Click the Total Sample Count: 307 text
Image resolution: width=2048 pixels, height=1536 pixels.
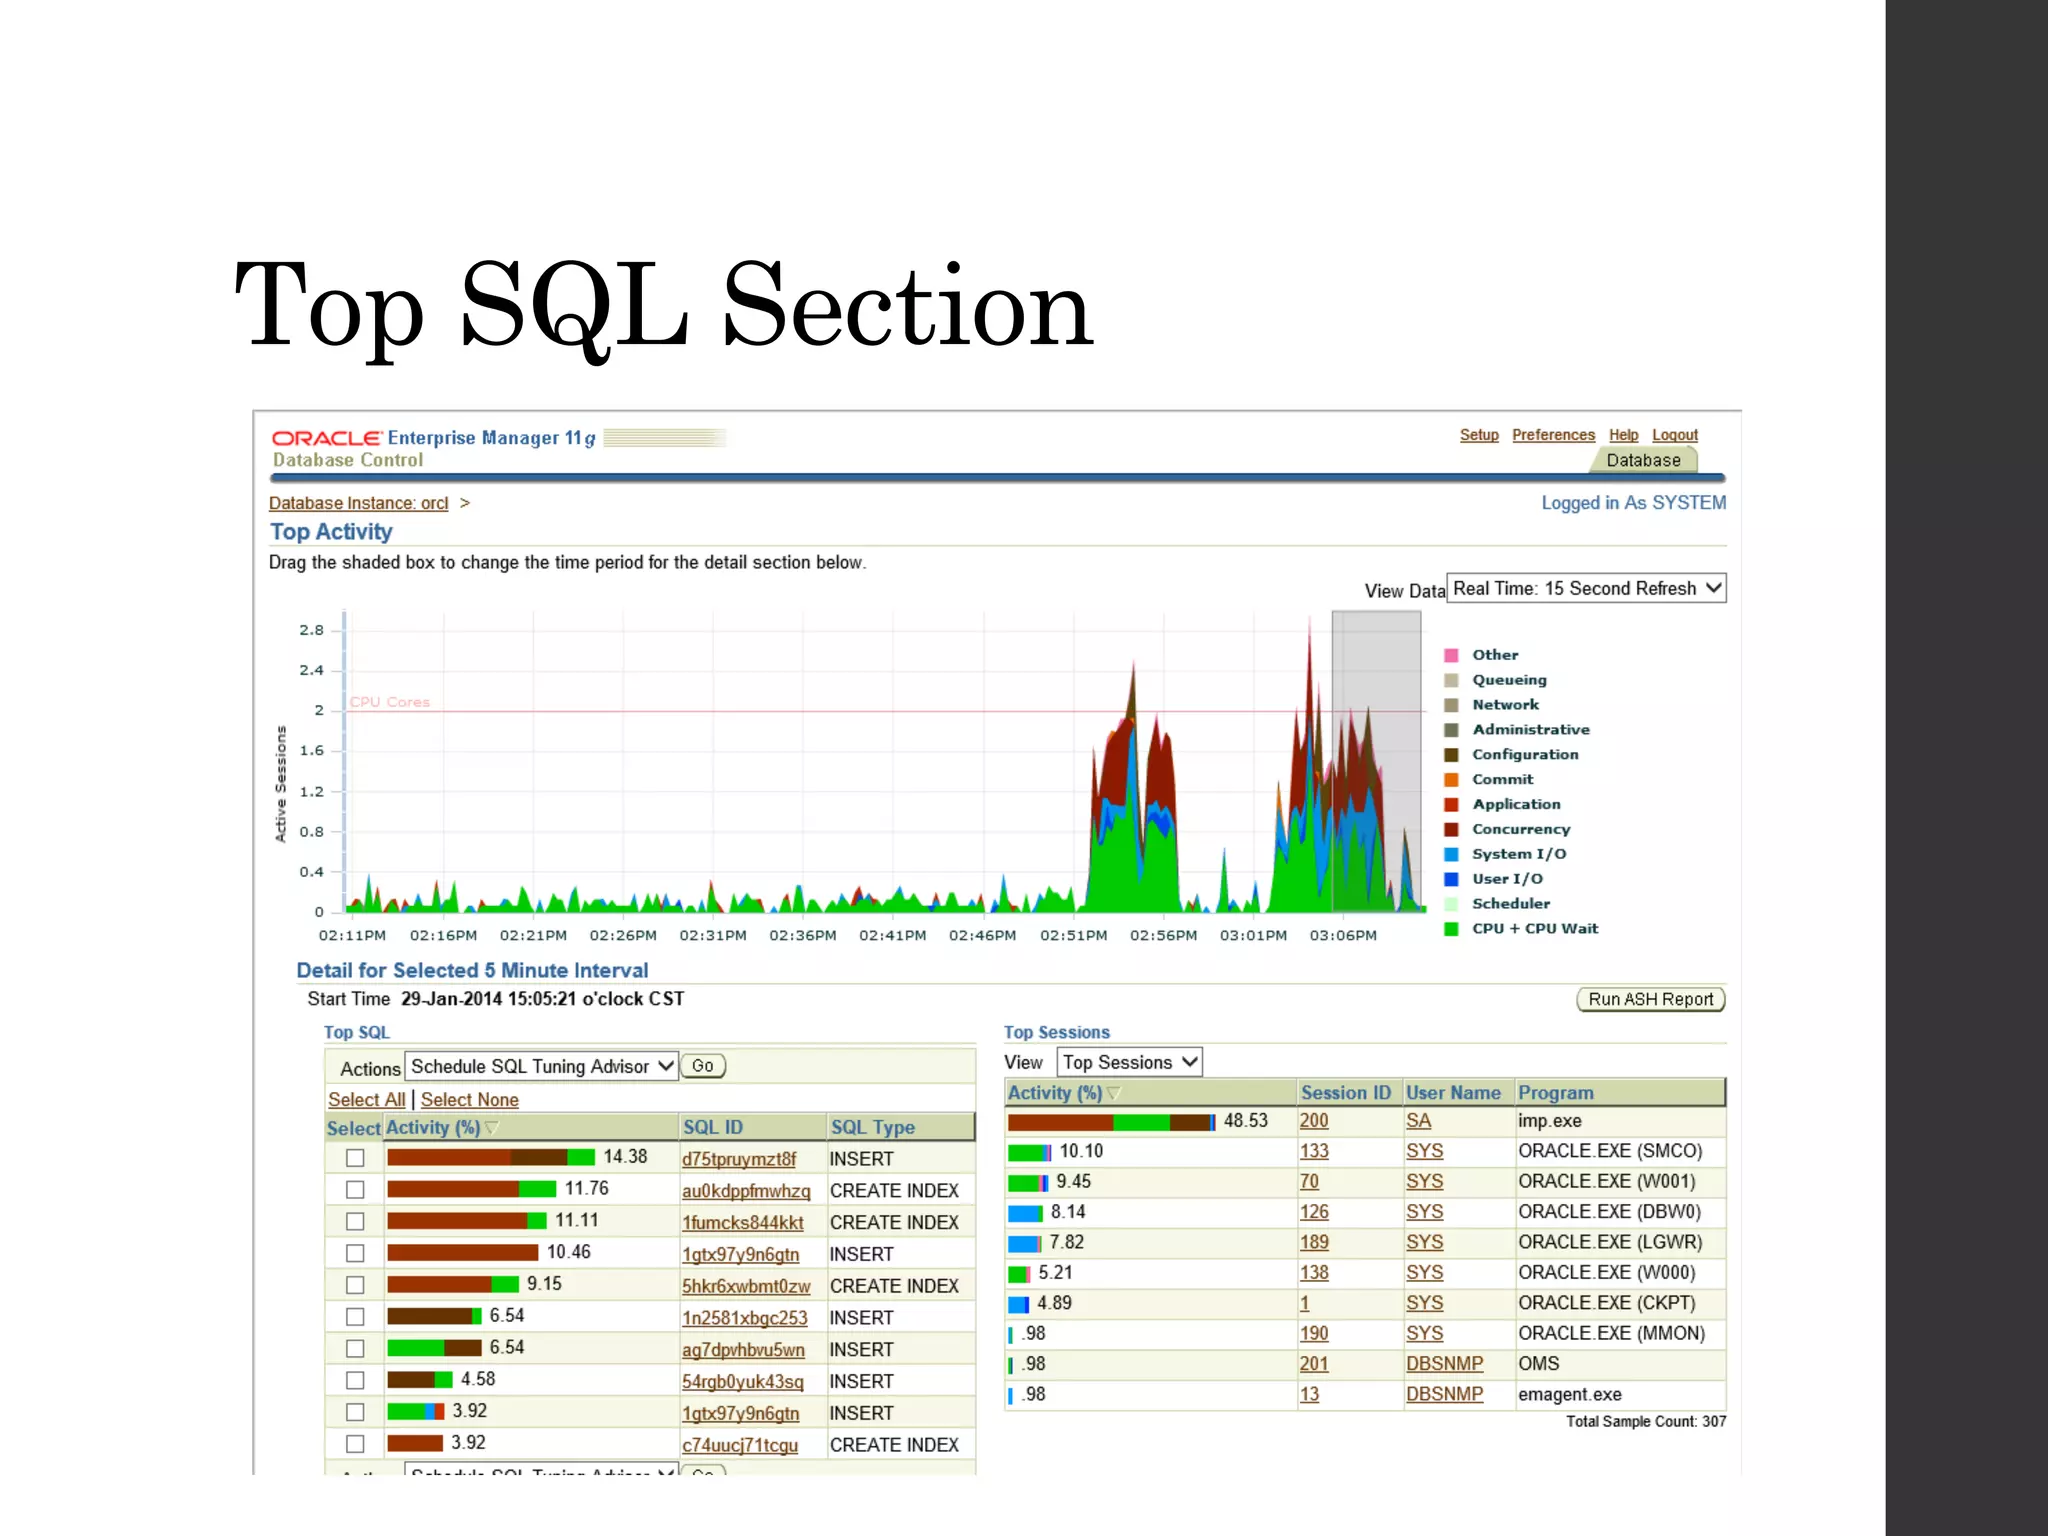(1646, 1422)
